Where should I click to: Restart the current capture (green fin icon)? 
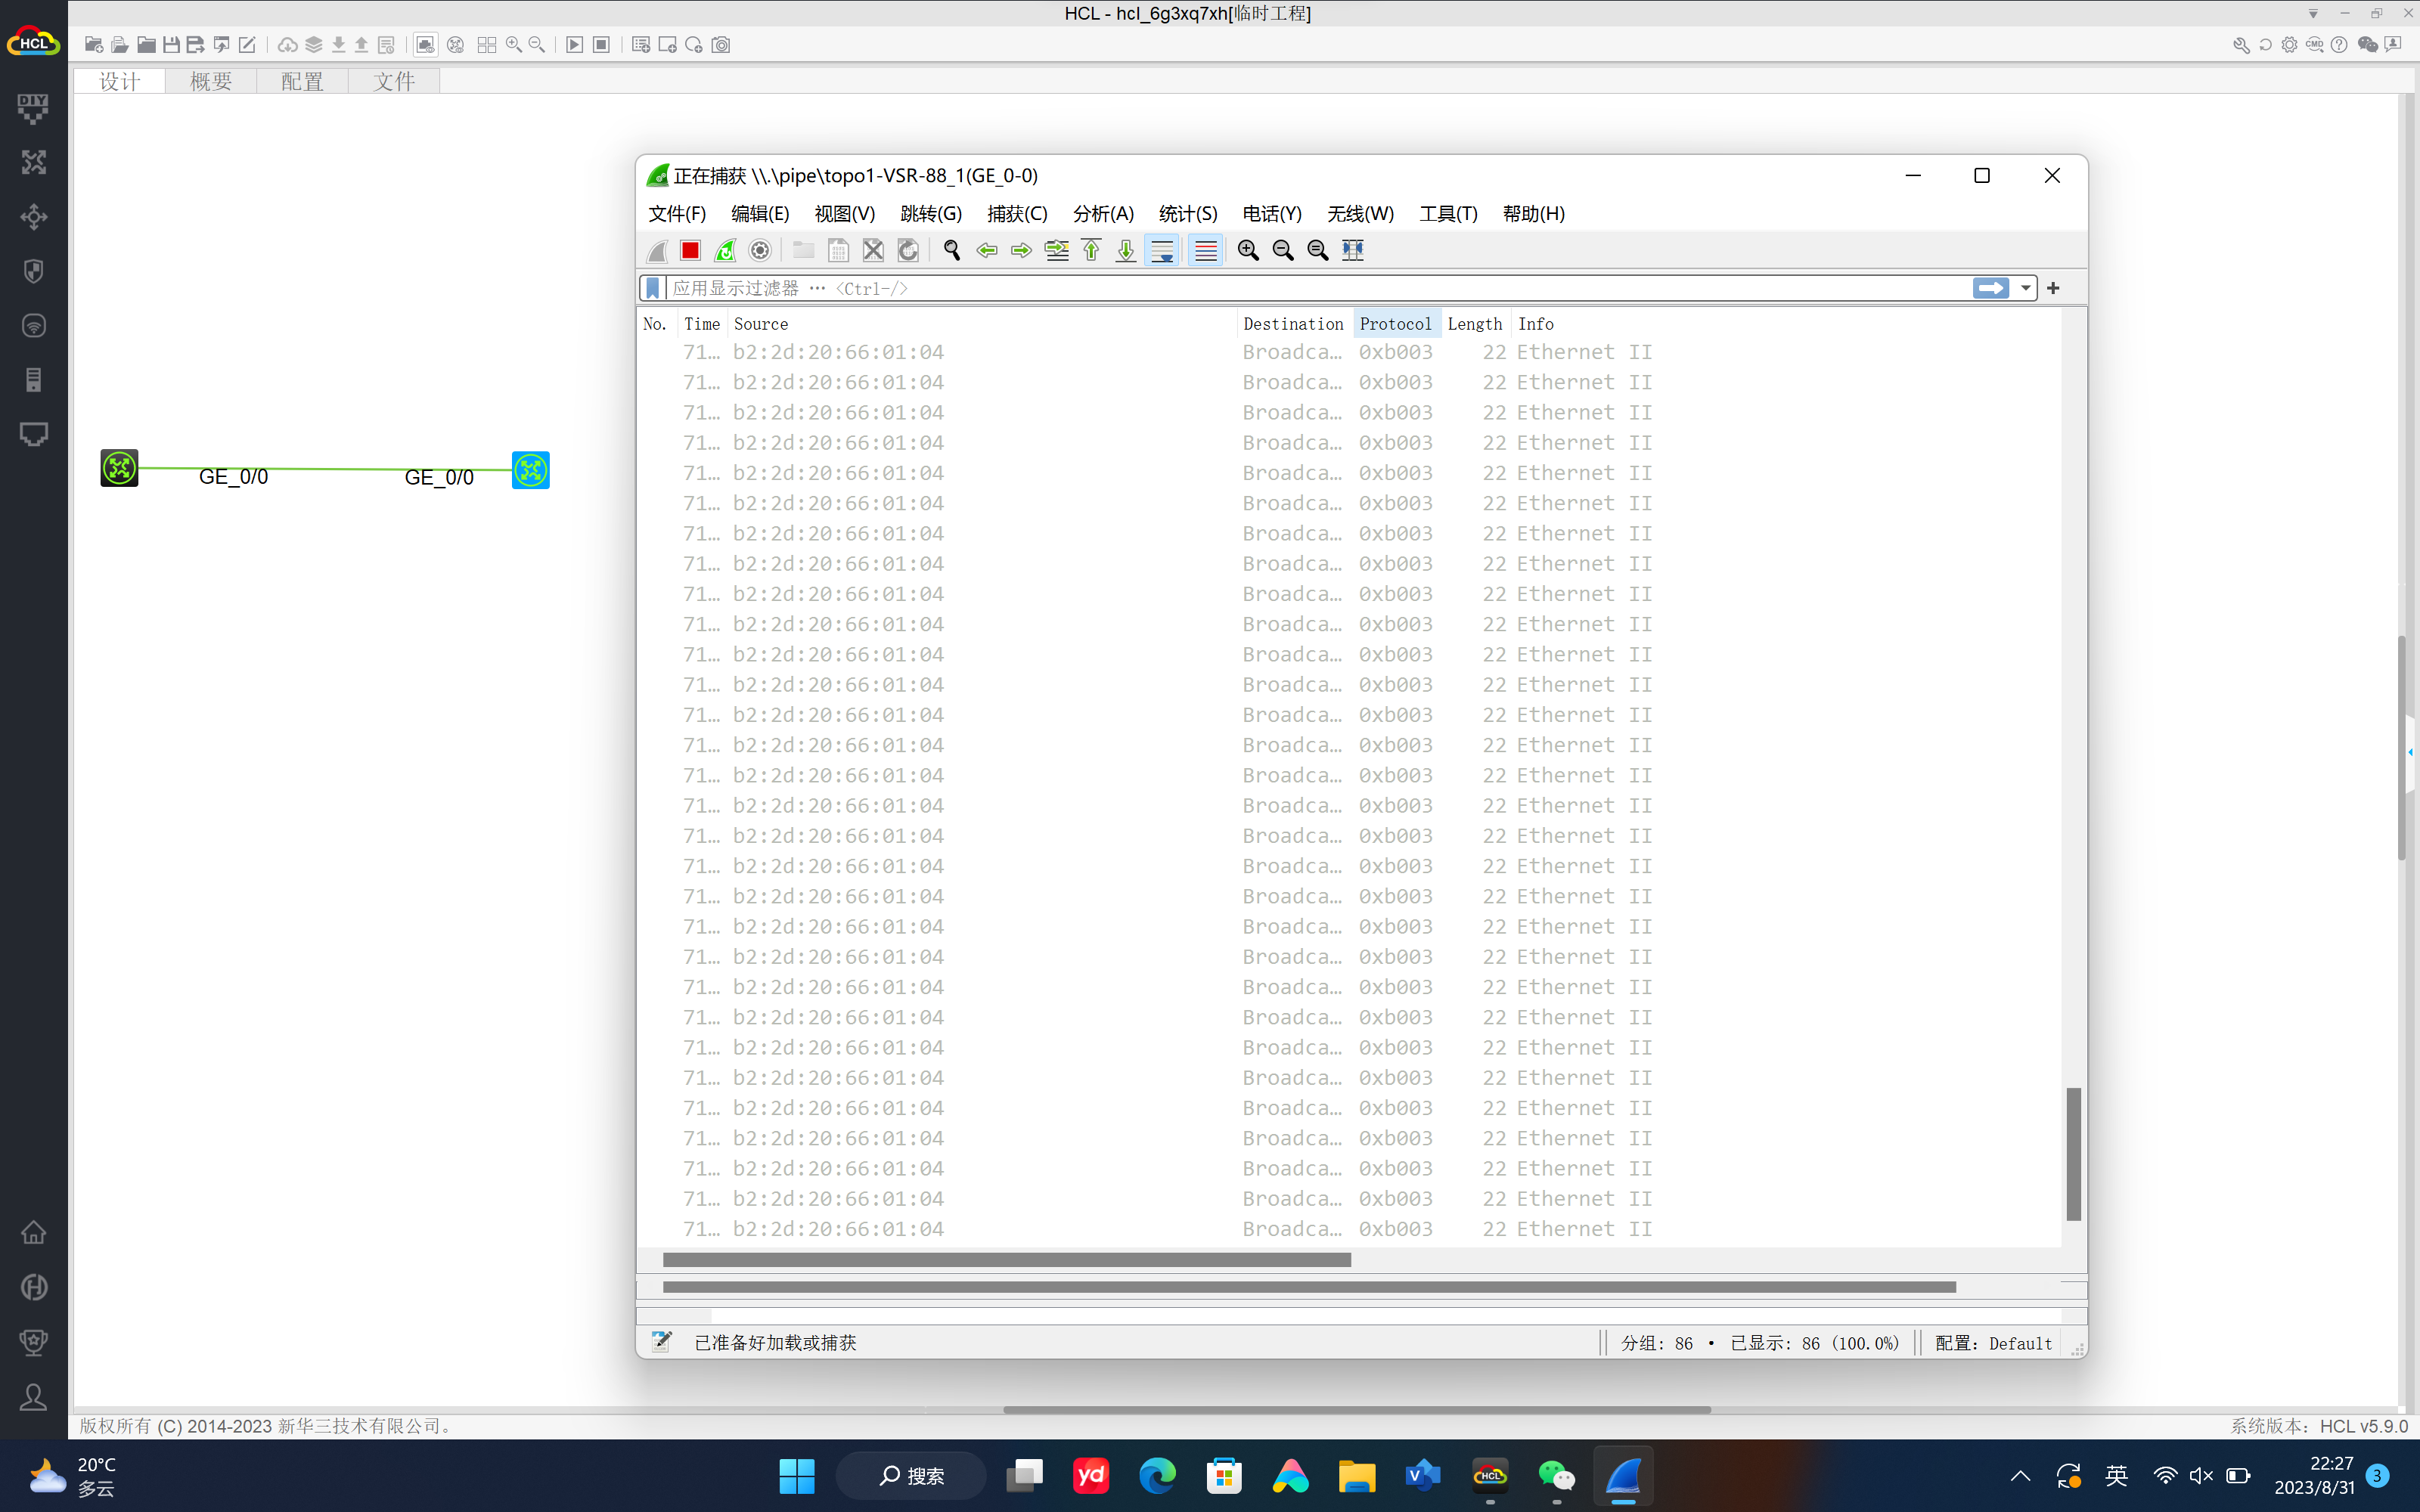tap(725, 250)
